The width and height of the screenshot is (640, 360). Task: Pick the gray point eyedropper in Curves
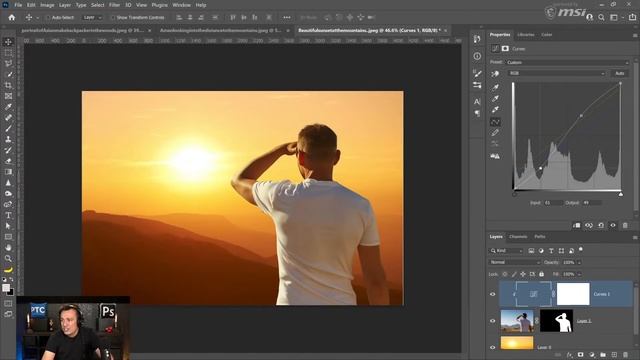click(495, 98)
